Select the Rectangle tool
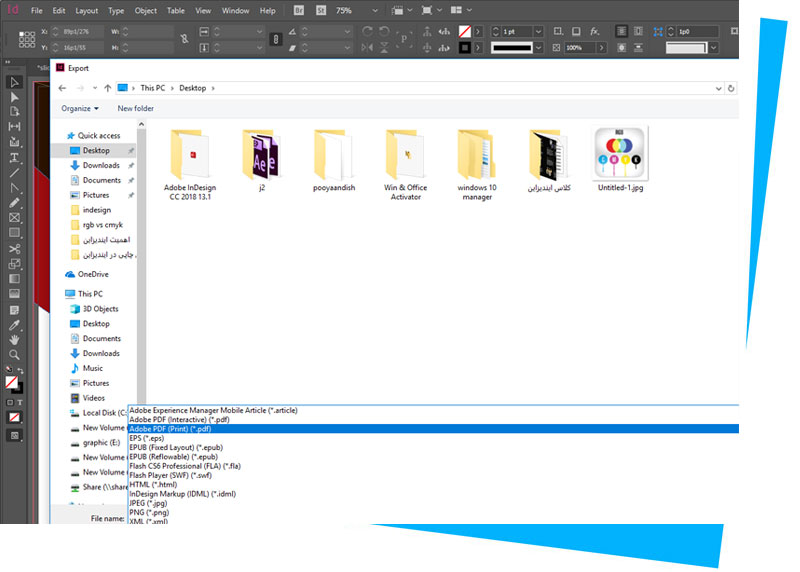 click(x=14, y=233)
